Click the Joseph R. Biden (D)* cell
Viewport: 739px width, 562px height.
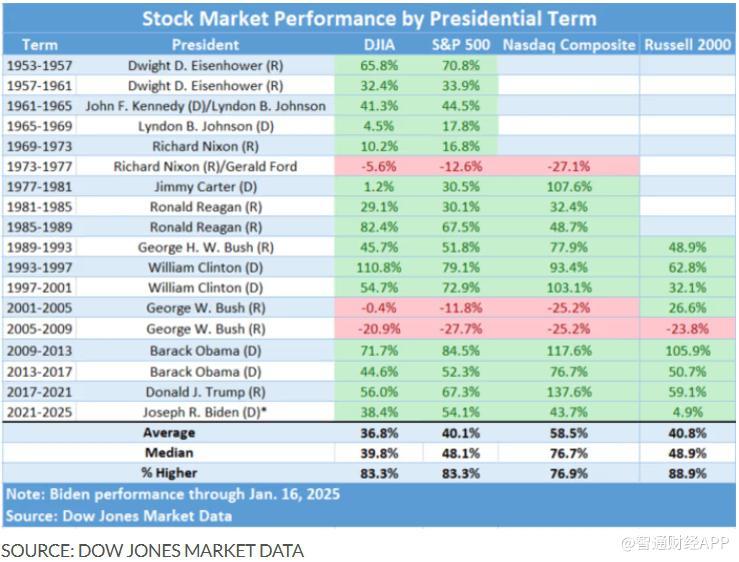click(205, 410)
